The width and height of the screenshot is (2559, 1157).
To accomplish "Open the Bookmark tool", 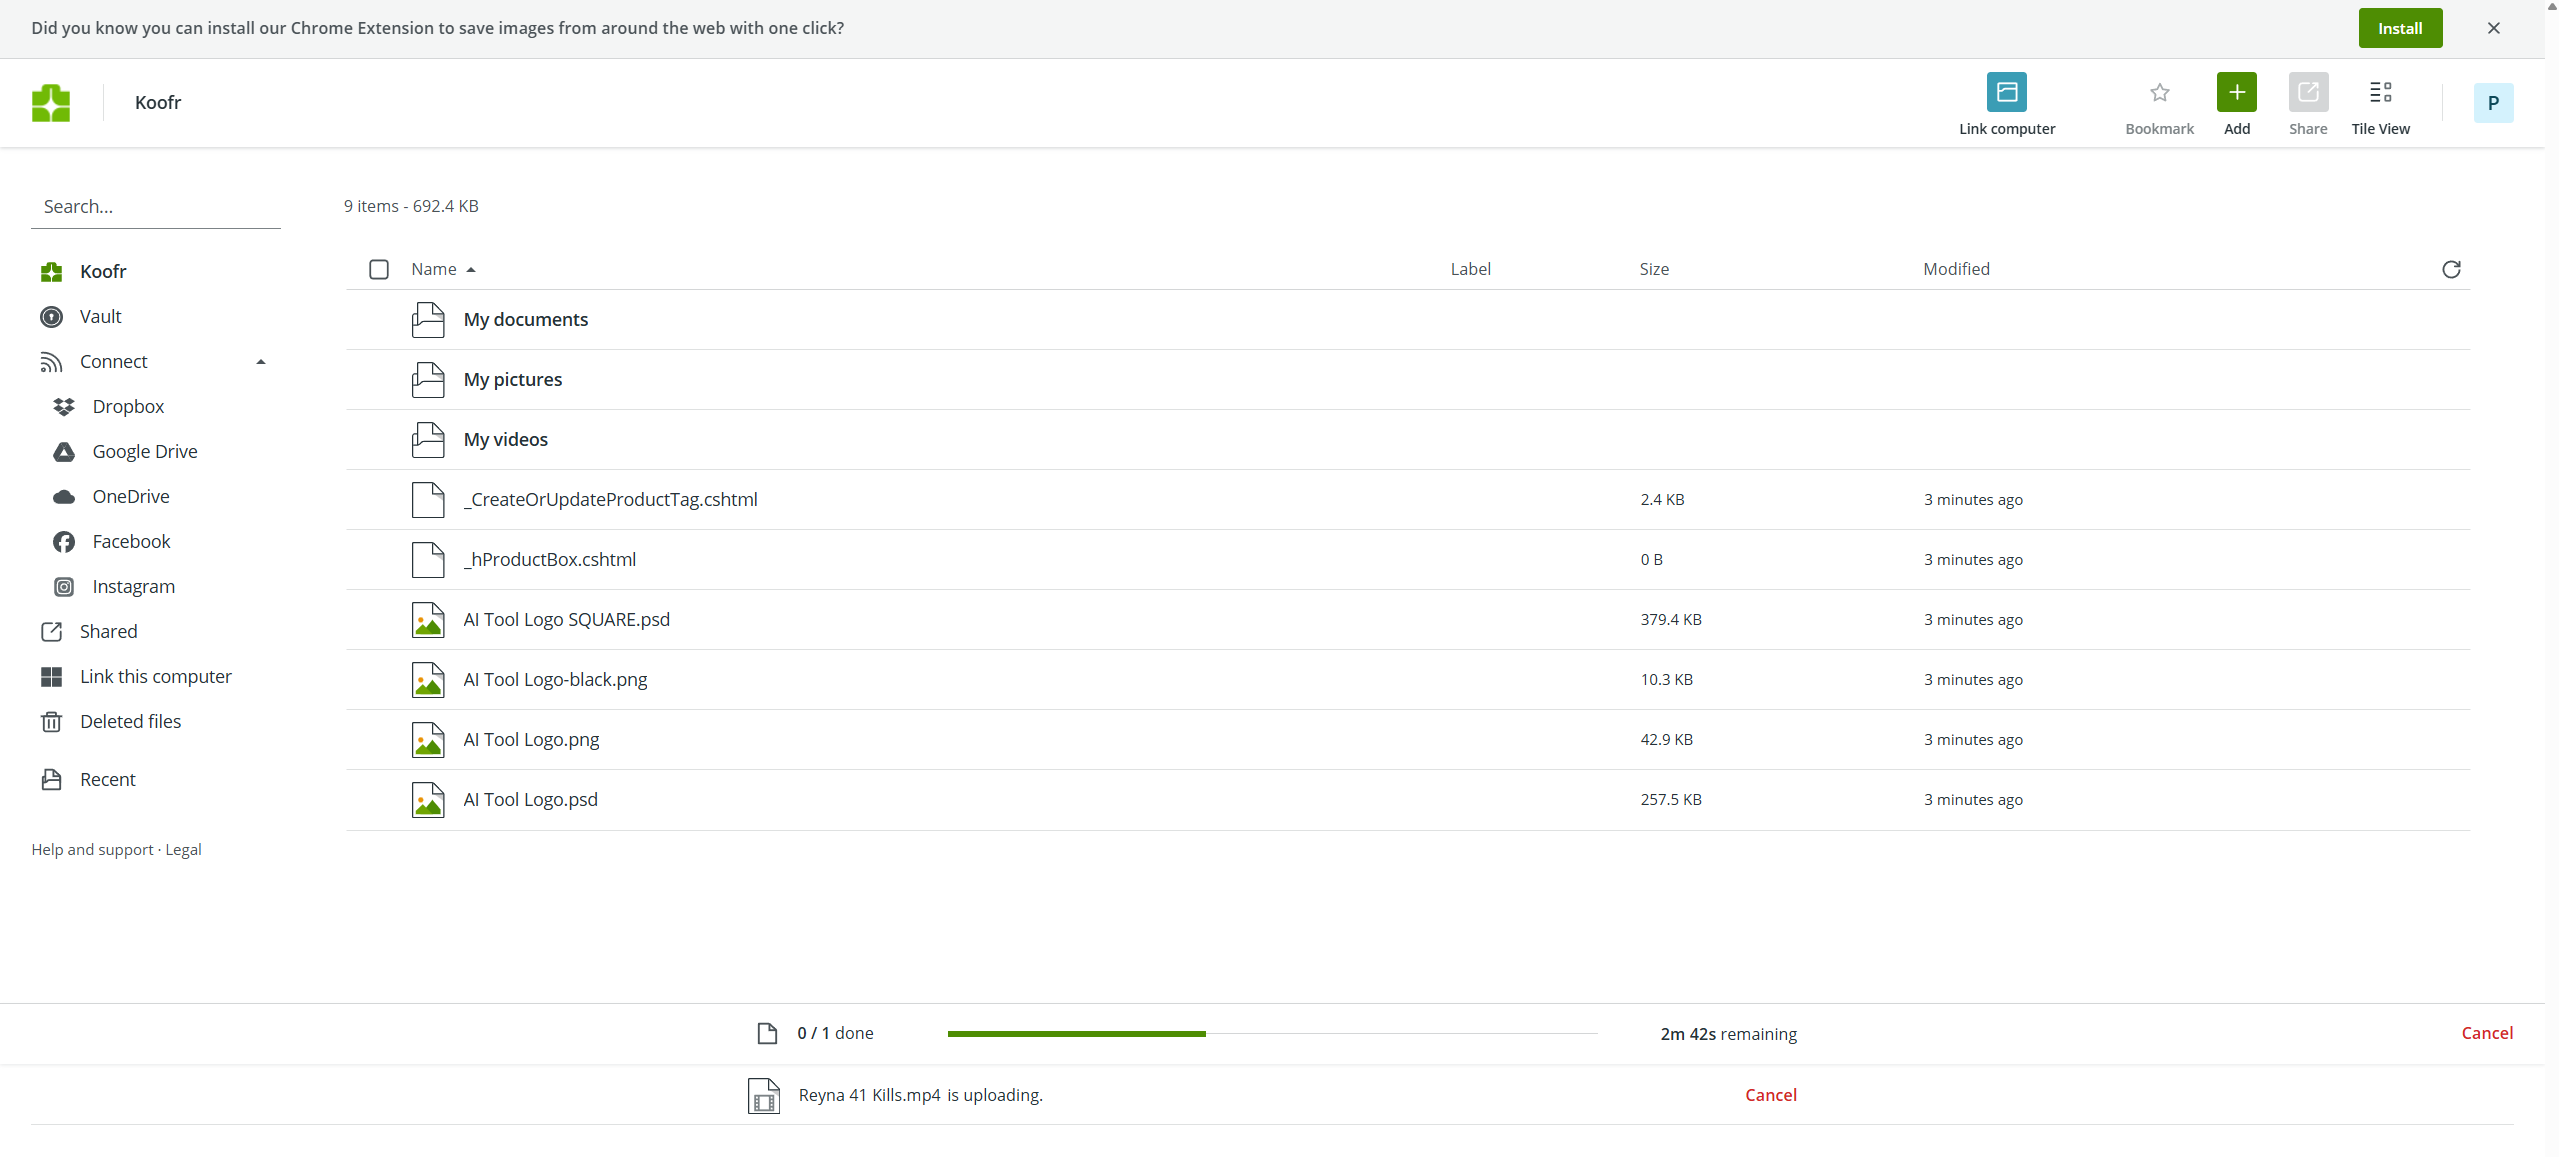I will pos(2157,92).
